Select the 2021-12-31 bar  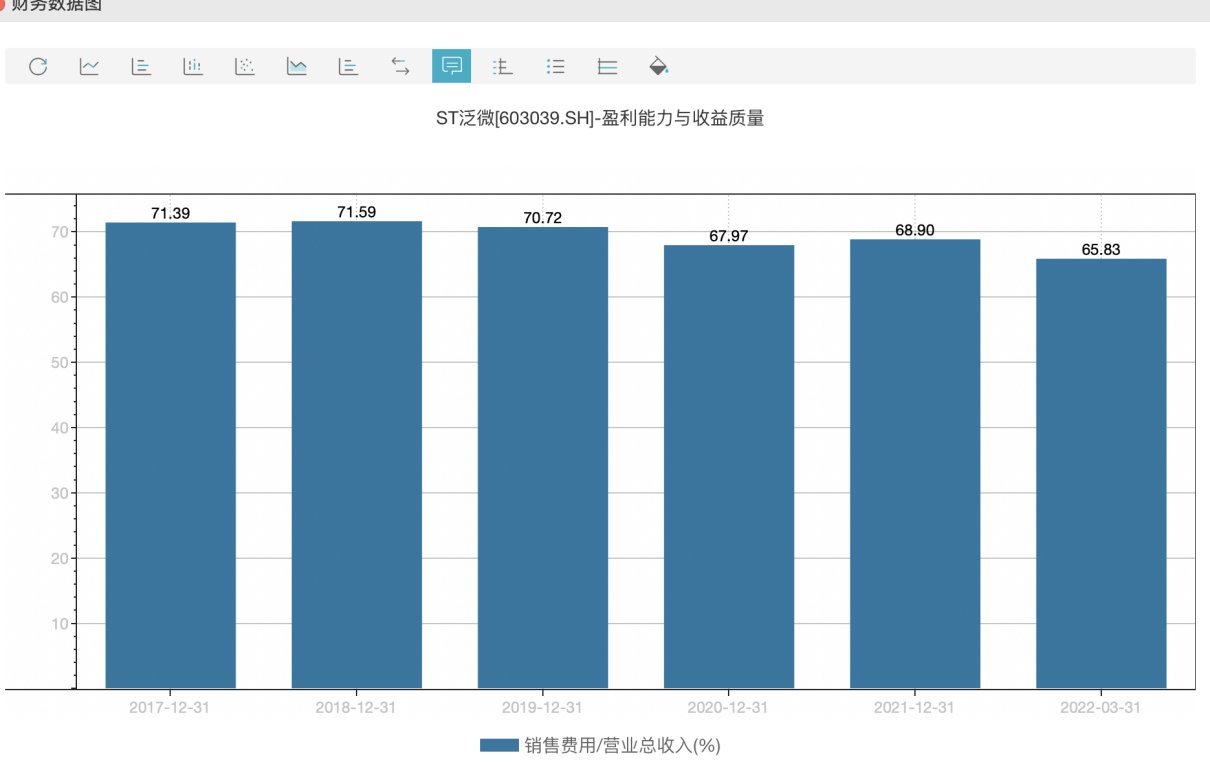[915, 463]
